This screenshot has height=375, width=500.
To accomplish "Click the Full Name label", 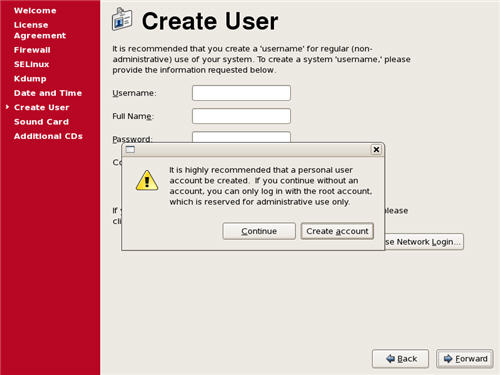I will 133,116.
